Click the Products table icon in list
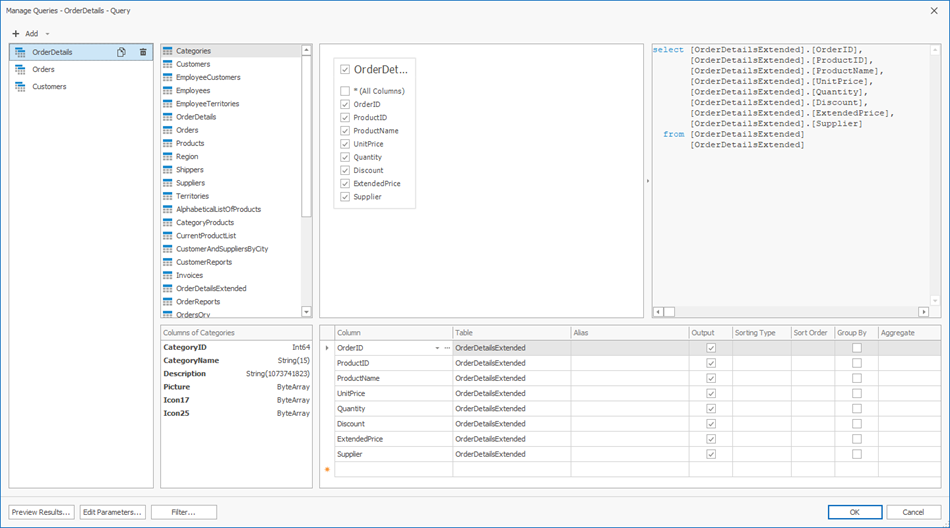950x528 pixels. 168,143
